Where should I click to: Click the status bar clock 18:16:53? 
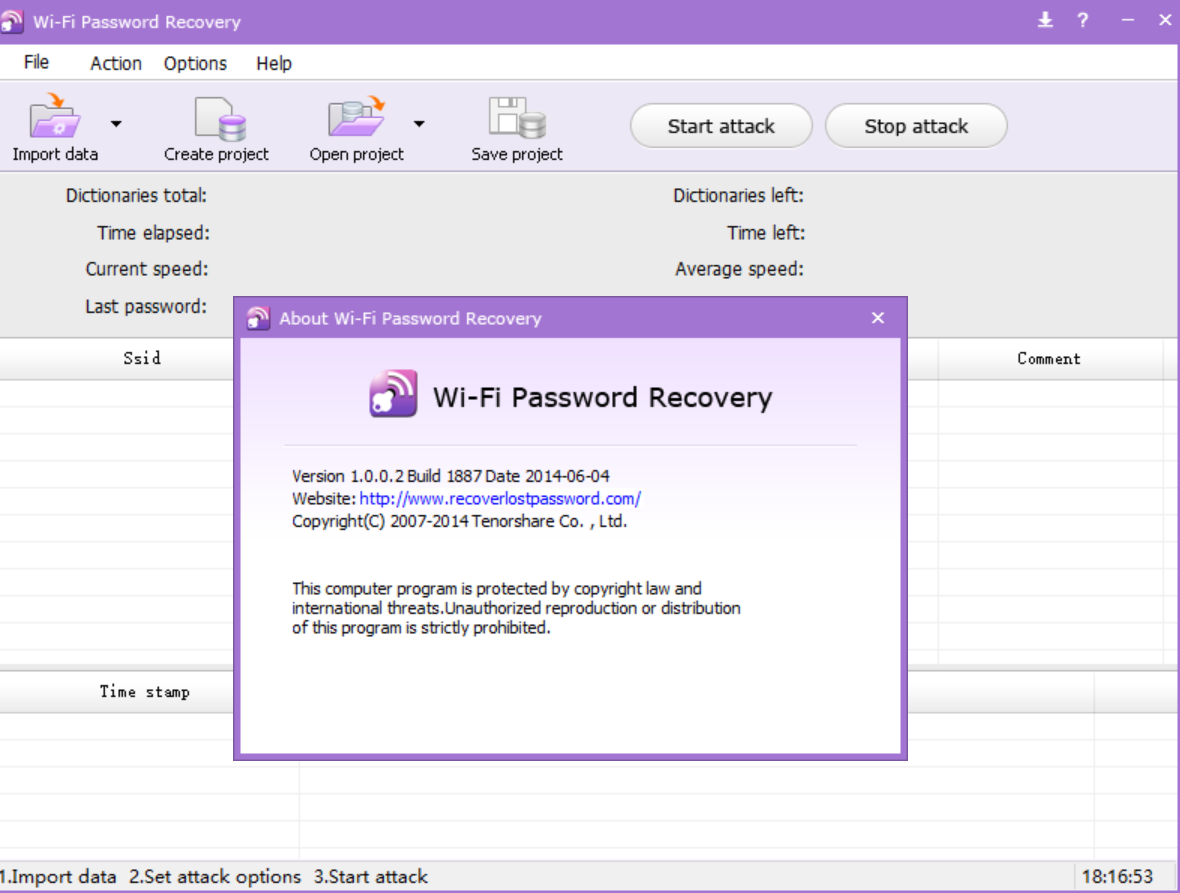[x=1117, y=876]
